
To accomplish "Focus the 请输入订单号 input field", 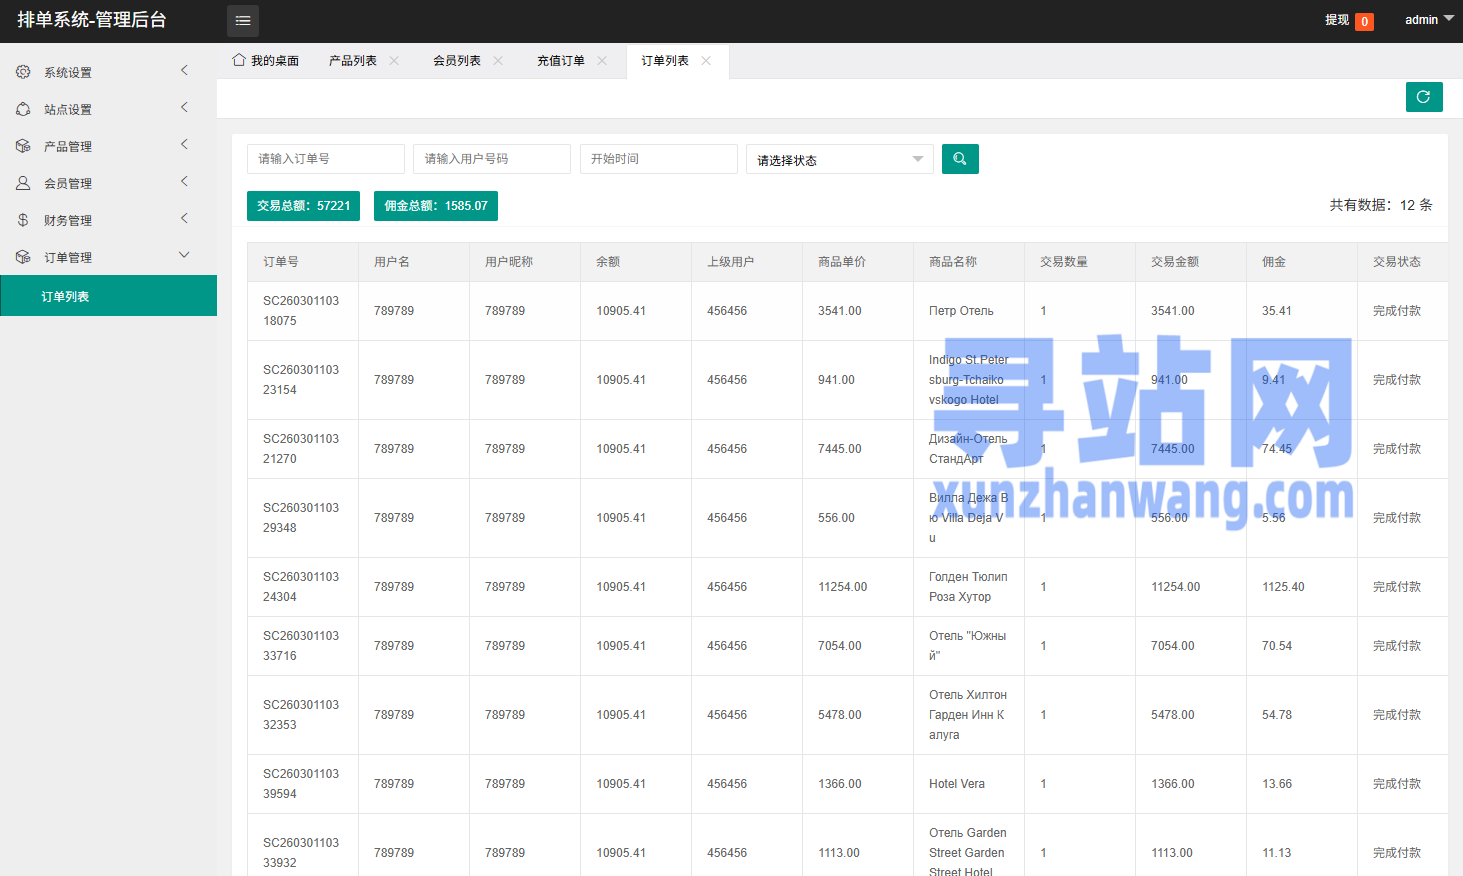I will (325, 159).
